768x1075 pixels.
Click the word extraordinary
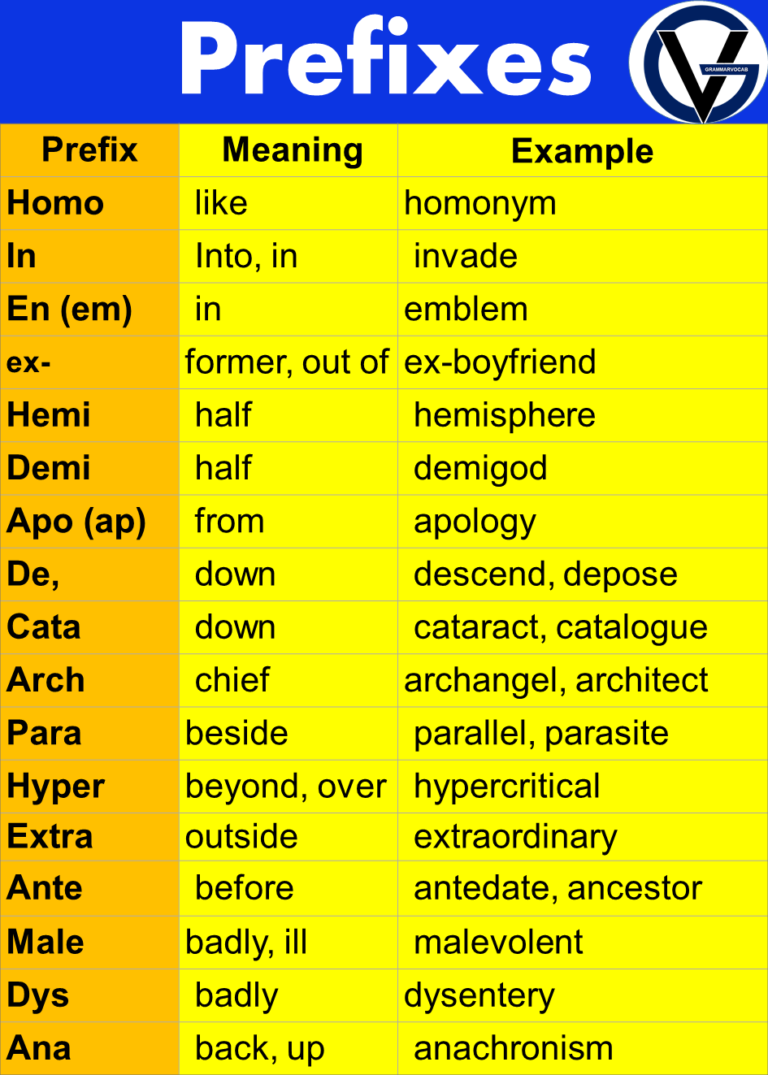[516, 837]
